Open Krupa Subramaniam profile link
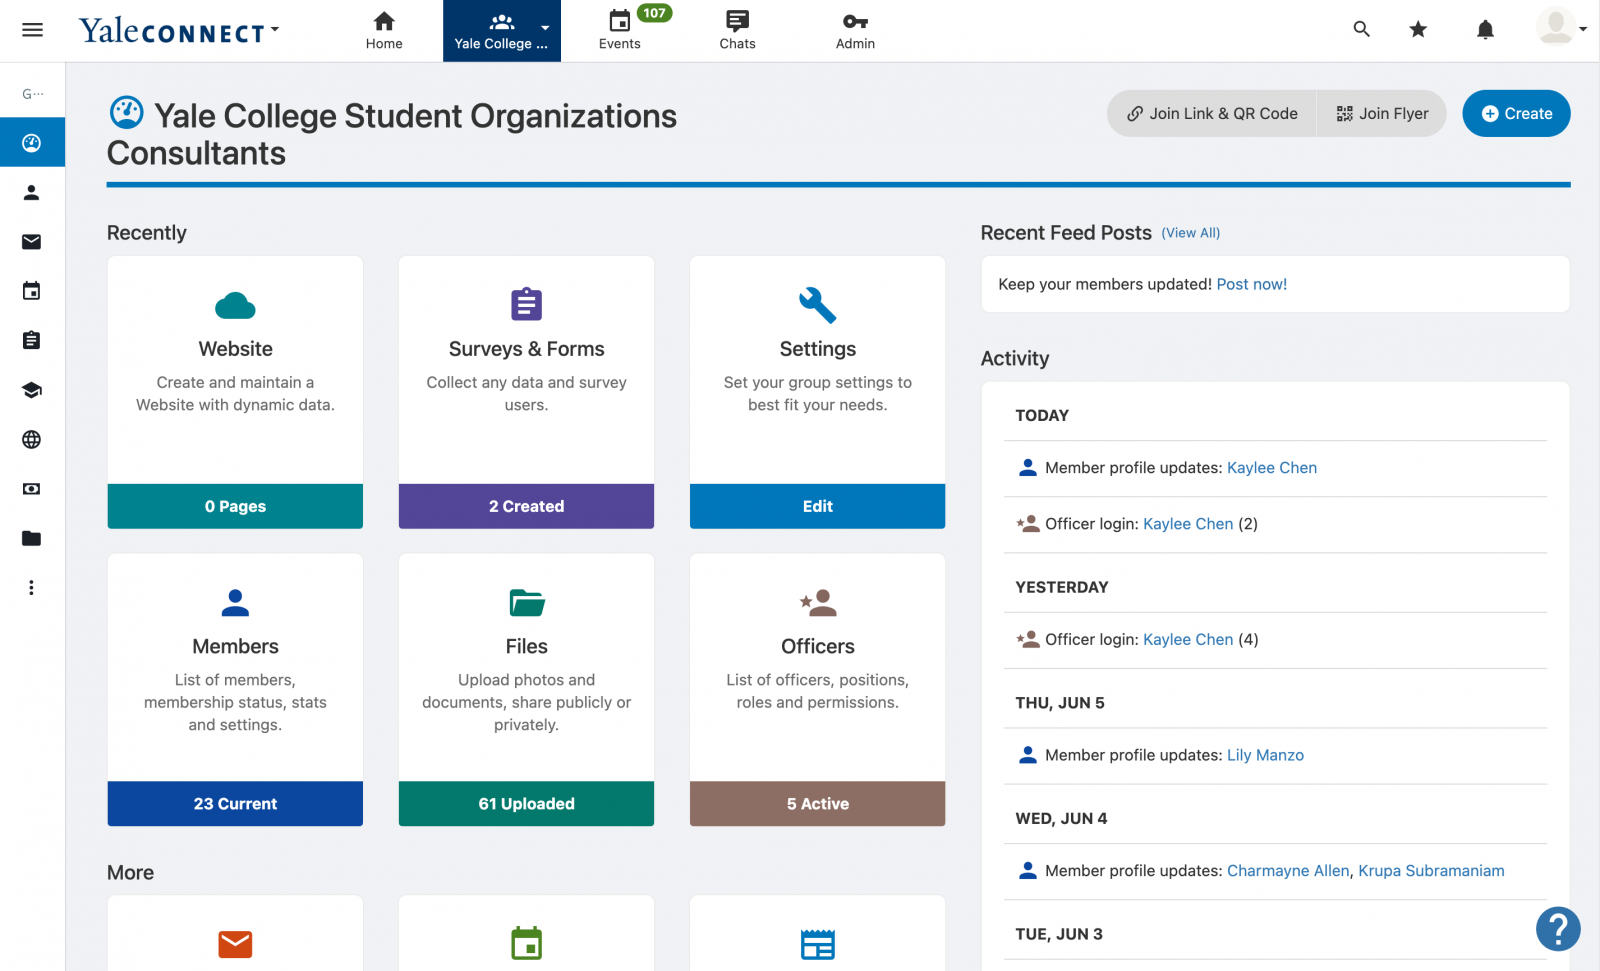Viewport: 1600px width, 971px height. (x=1431, y=871)
